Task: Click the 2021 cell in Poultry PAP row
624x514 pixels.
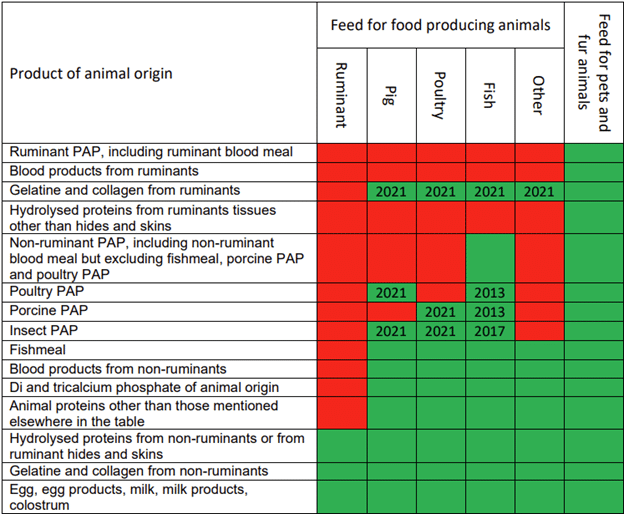Action: (x=391, y=293)
